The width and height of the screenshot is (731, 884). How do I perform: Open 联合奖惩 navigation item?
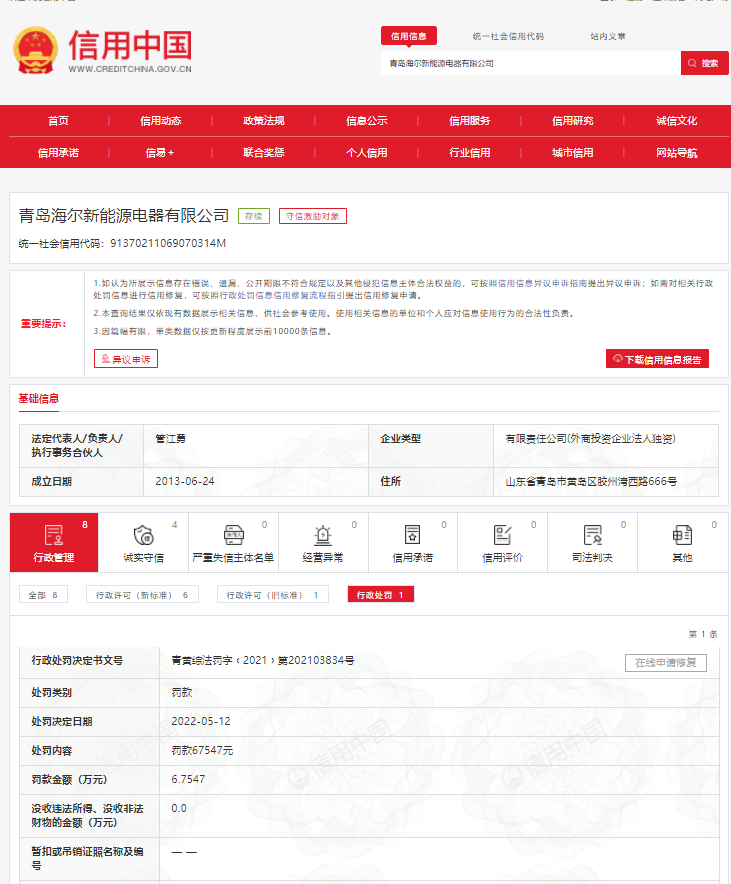(264, 153)
